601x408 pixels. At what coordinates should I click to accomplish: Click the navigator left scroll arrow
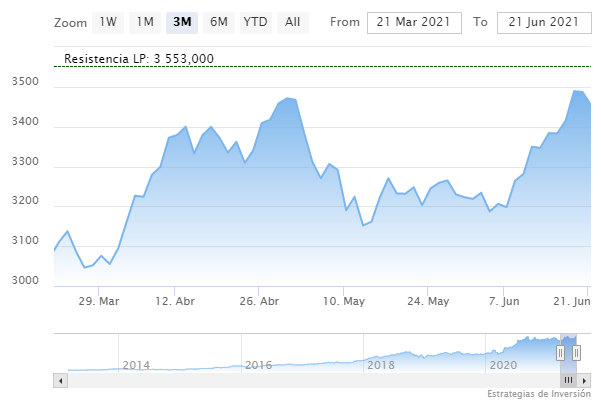(x=60, y=380)
